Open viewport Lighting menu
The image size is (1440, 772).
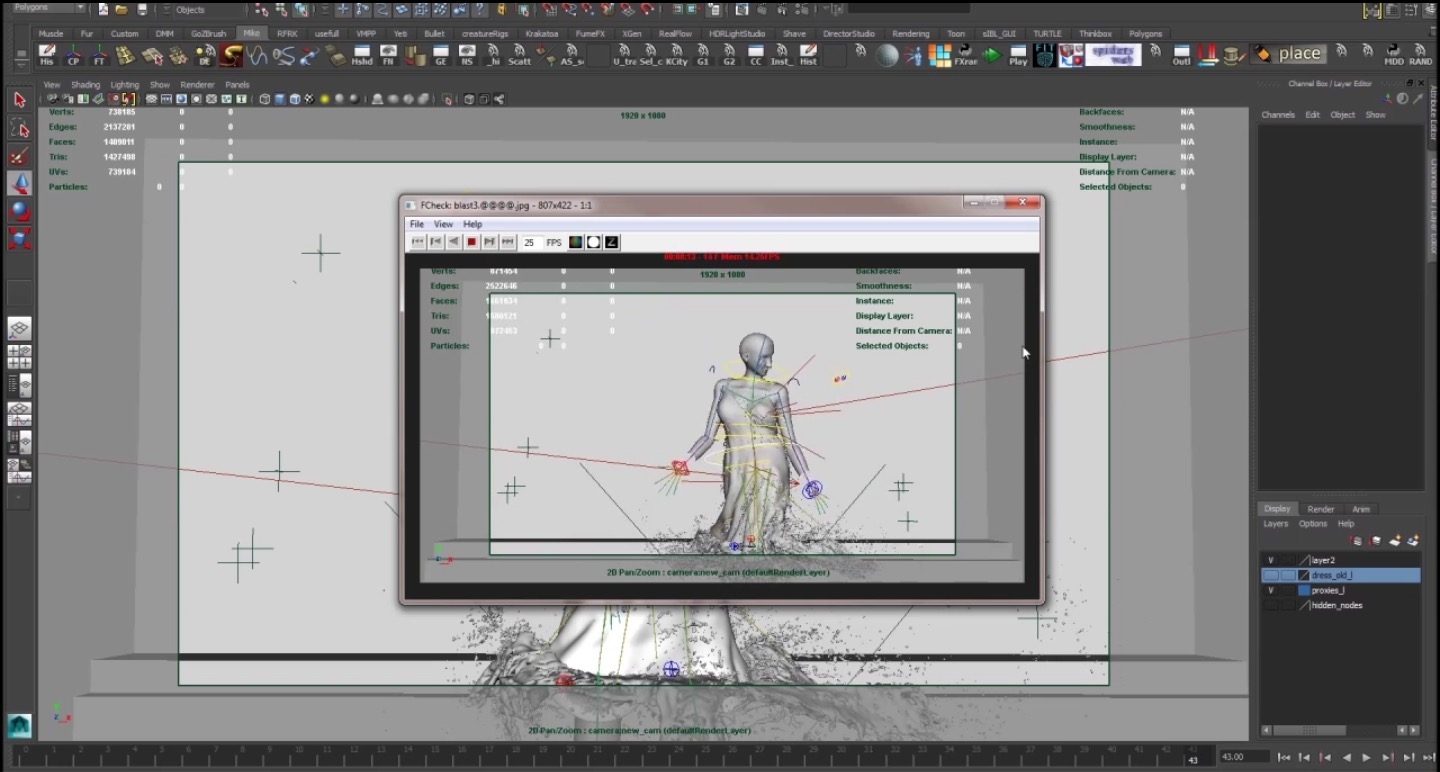pos(125,85)
